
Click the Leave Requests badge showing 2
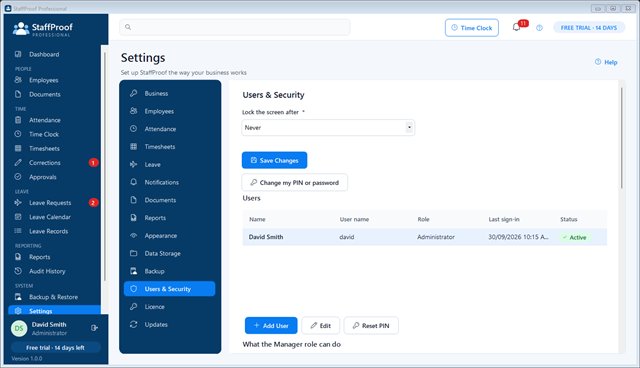tap(93, 202)
